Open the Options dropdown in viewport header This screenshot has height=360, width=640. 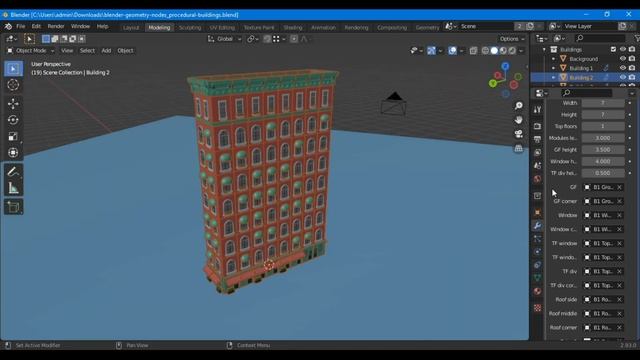512,39
